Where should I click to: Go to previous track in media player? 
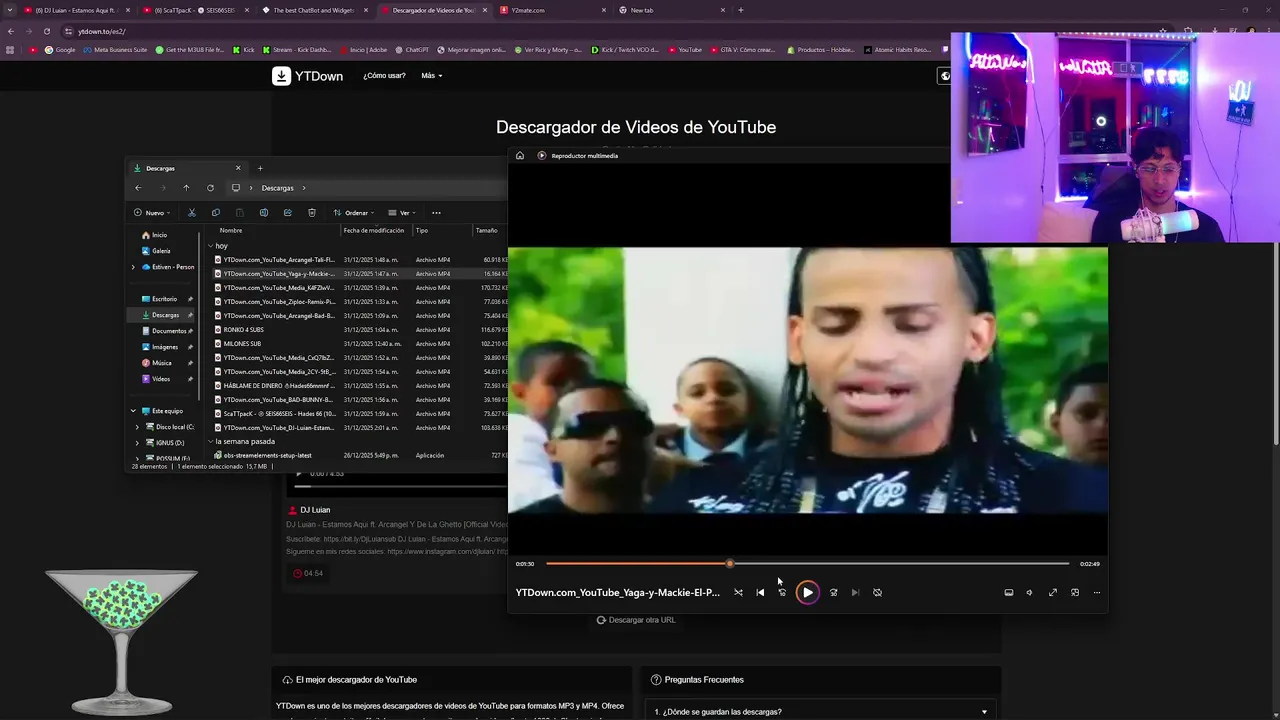760,592
